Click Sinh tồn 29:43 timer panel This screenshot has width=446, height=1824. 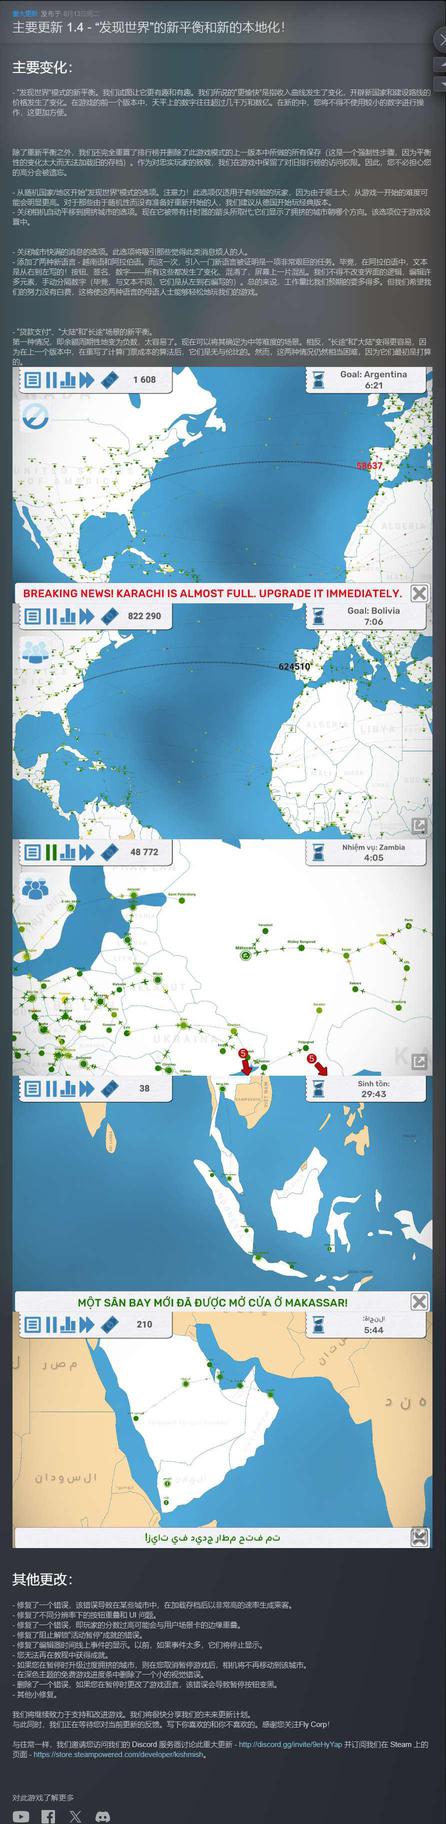click(x=366, y=1088)
